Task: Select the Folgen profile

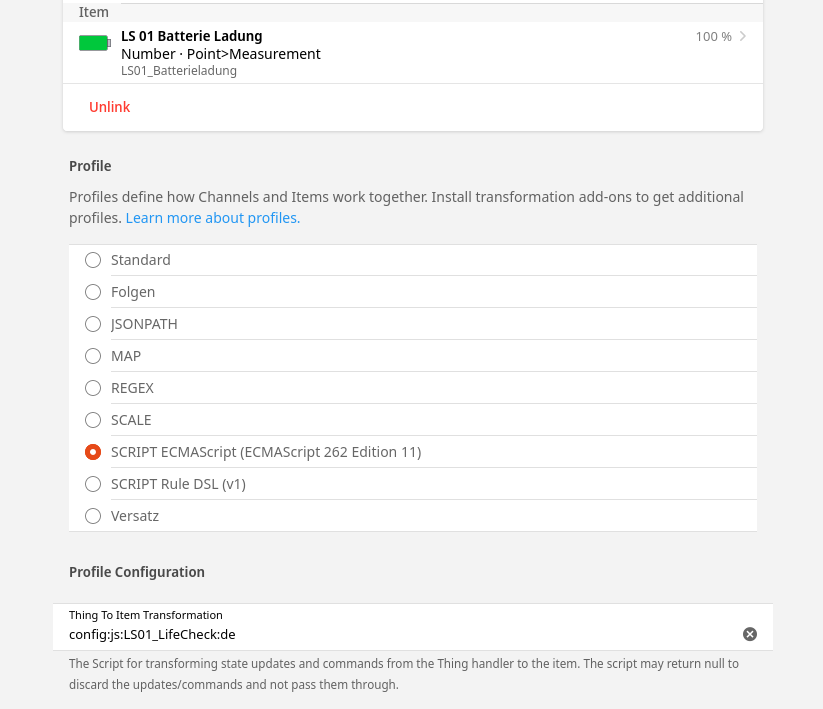Action: (x=93, y=292)
